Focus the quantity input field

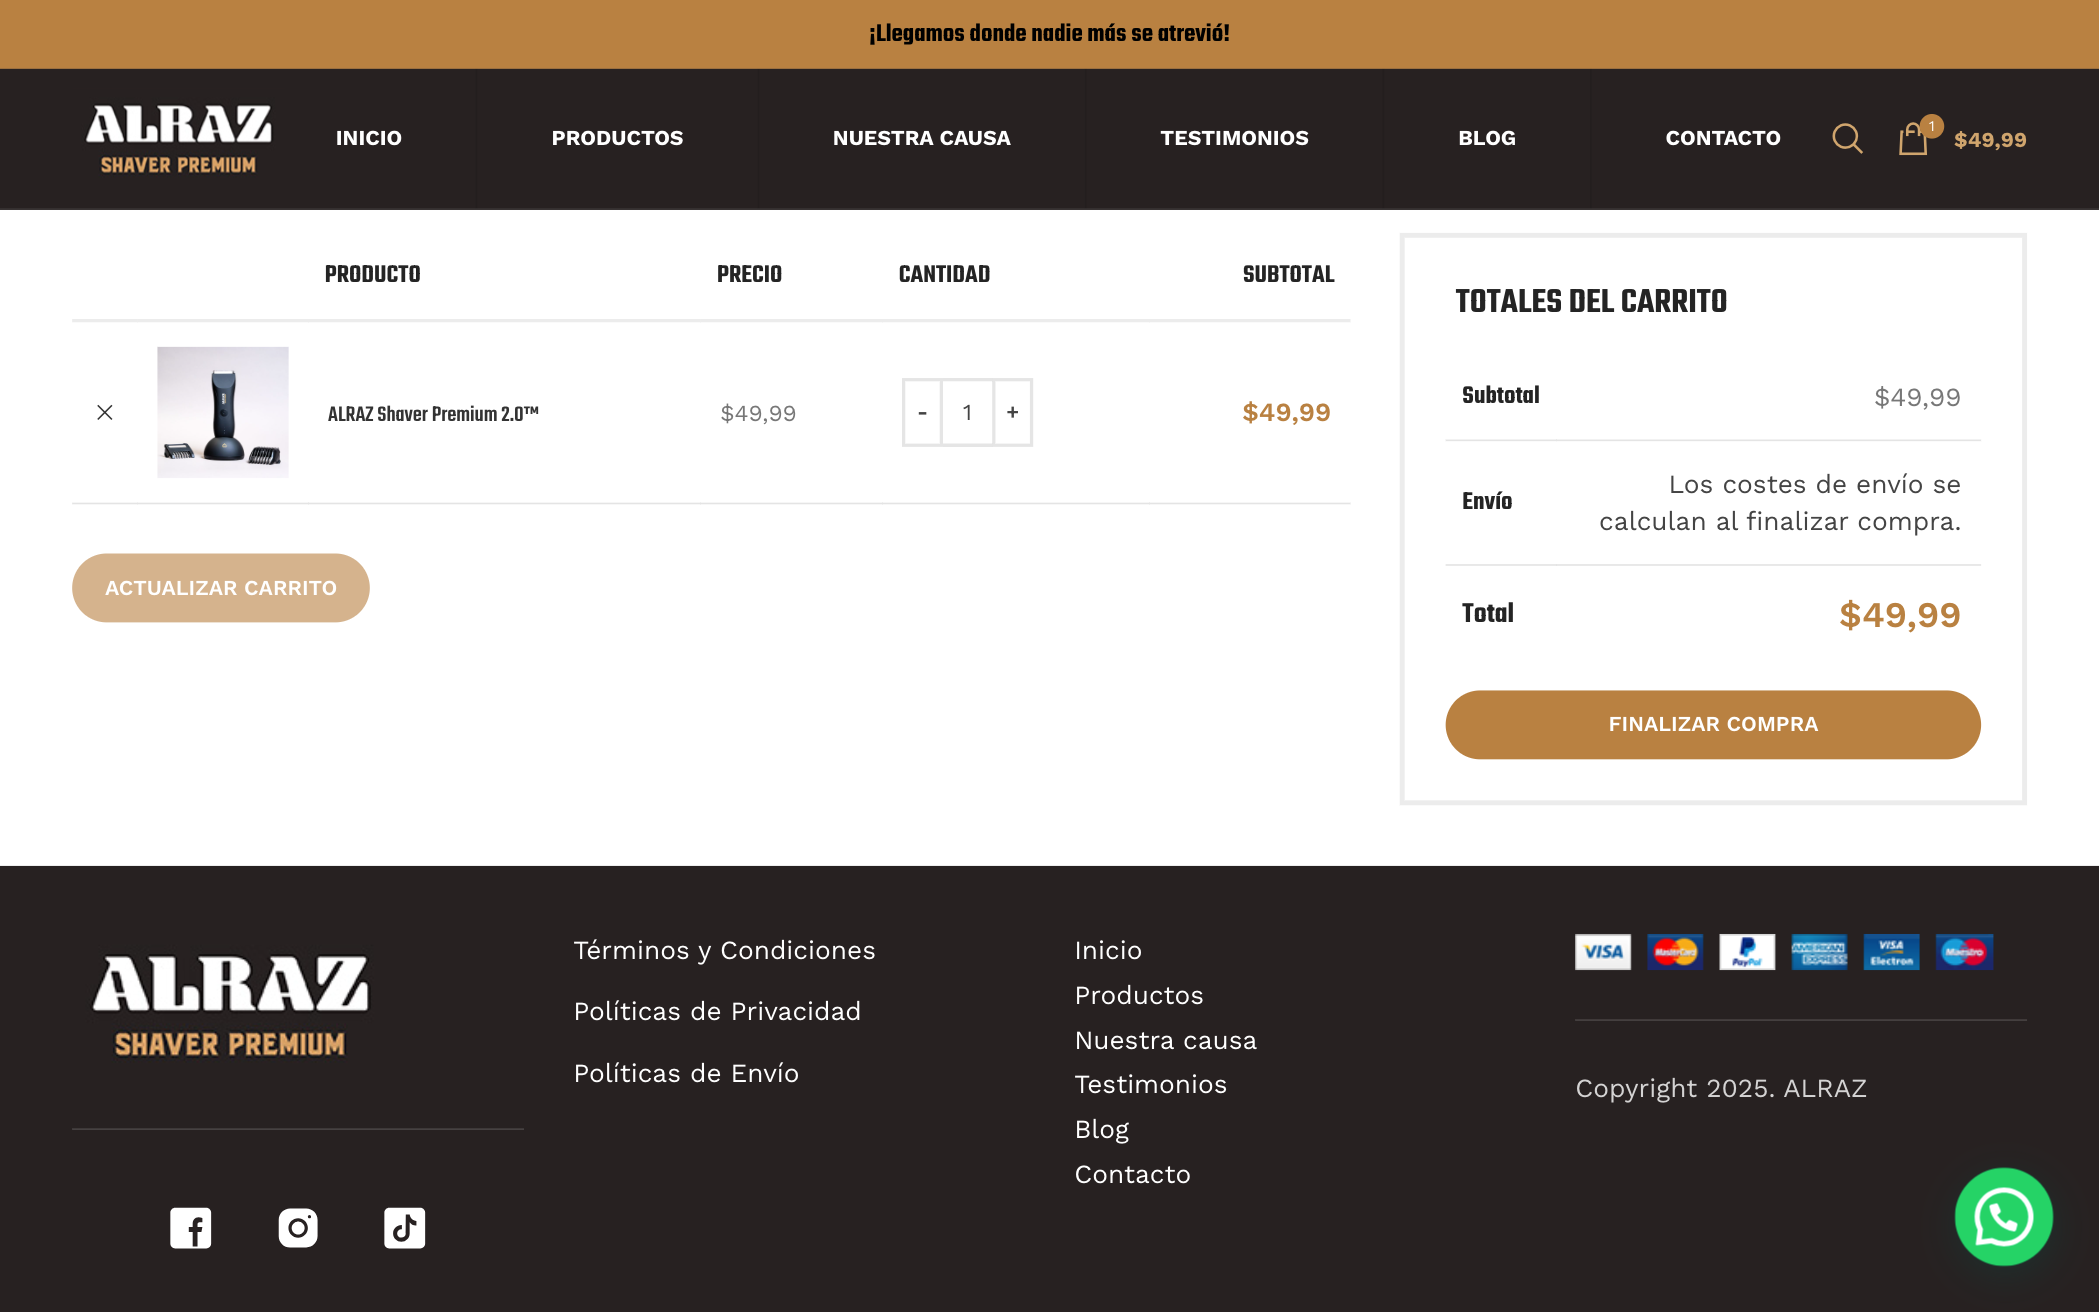967,412
